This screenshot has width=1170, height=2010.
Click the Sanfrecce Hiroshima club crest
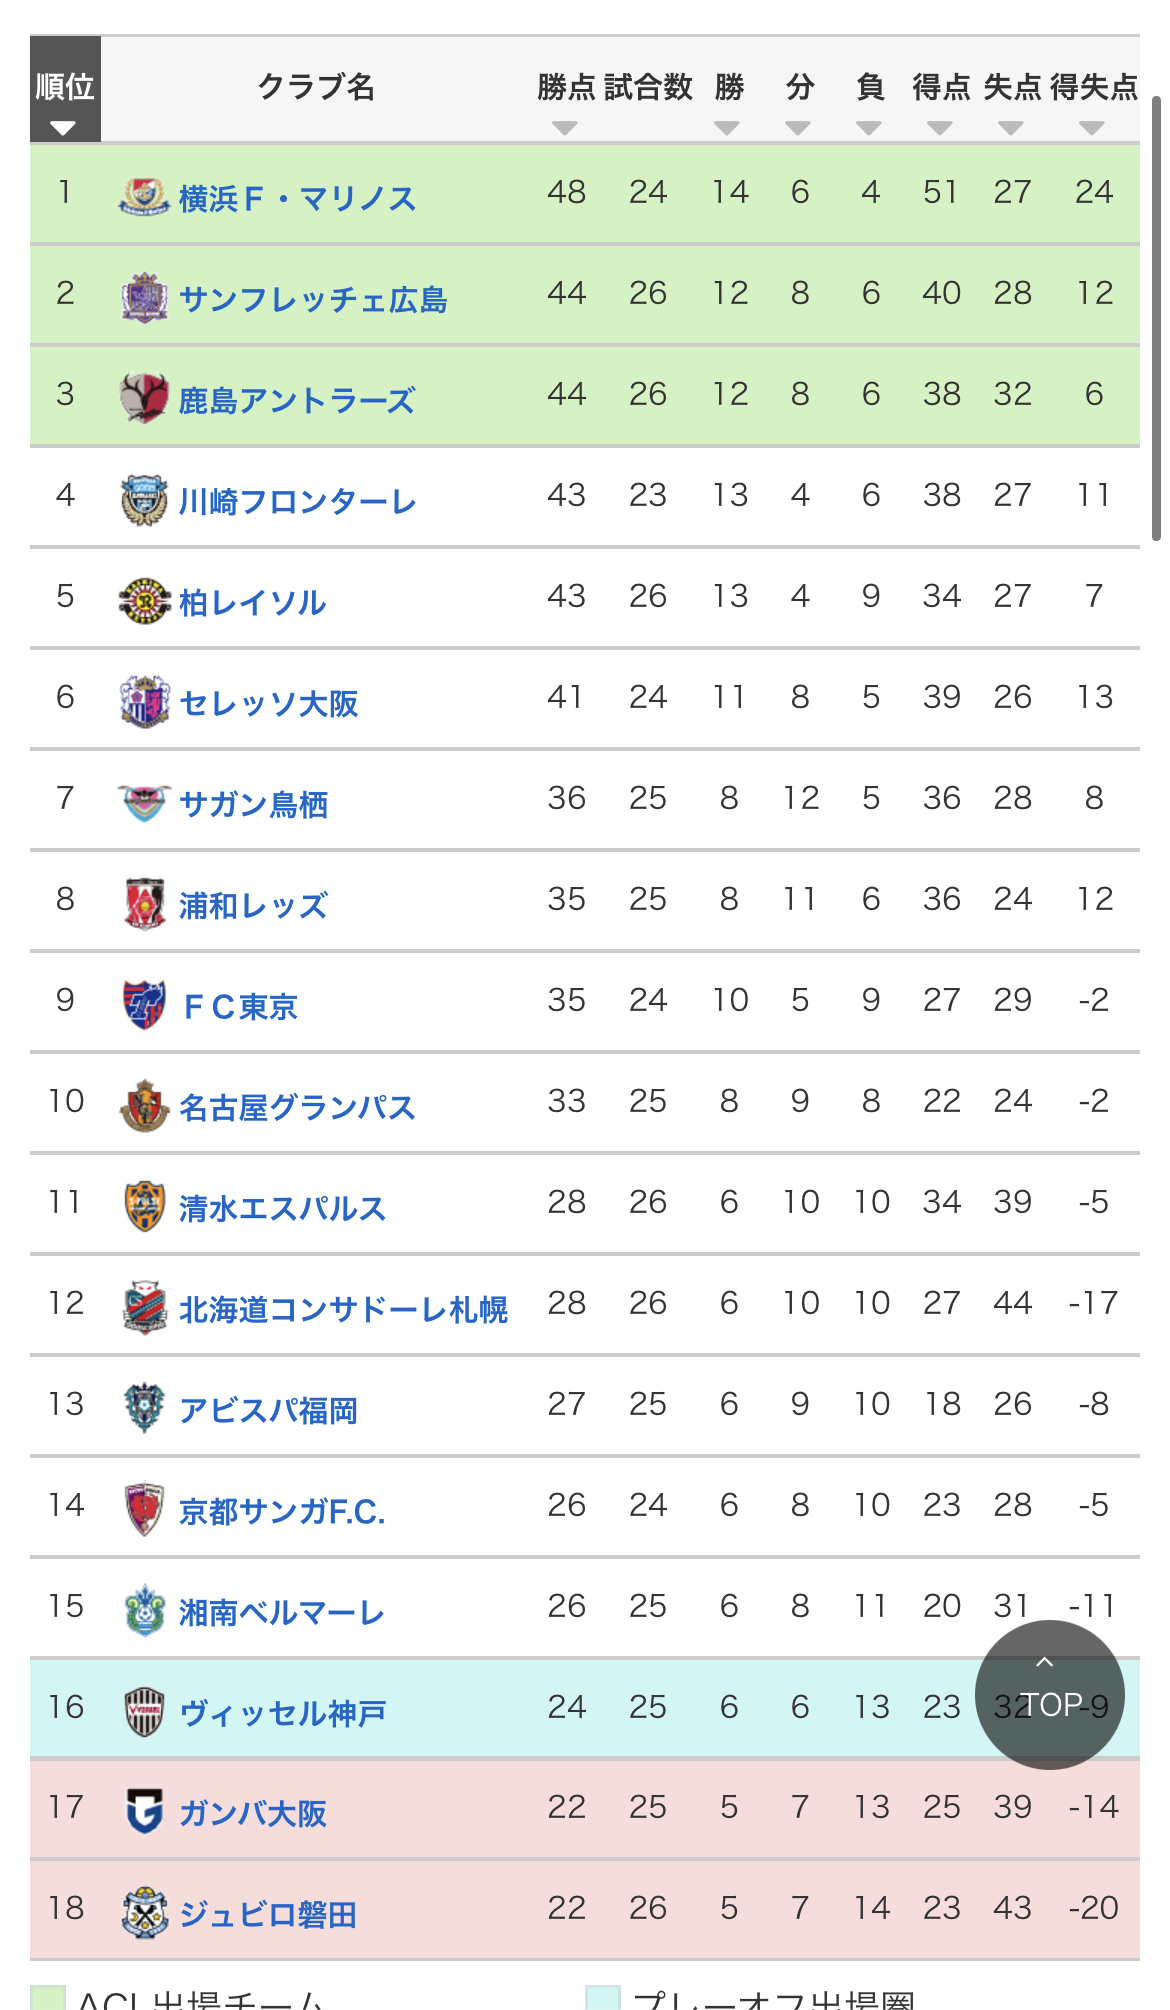click(144, 297)
